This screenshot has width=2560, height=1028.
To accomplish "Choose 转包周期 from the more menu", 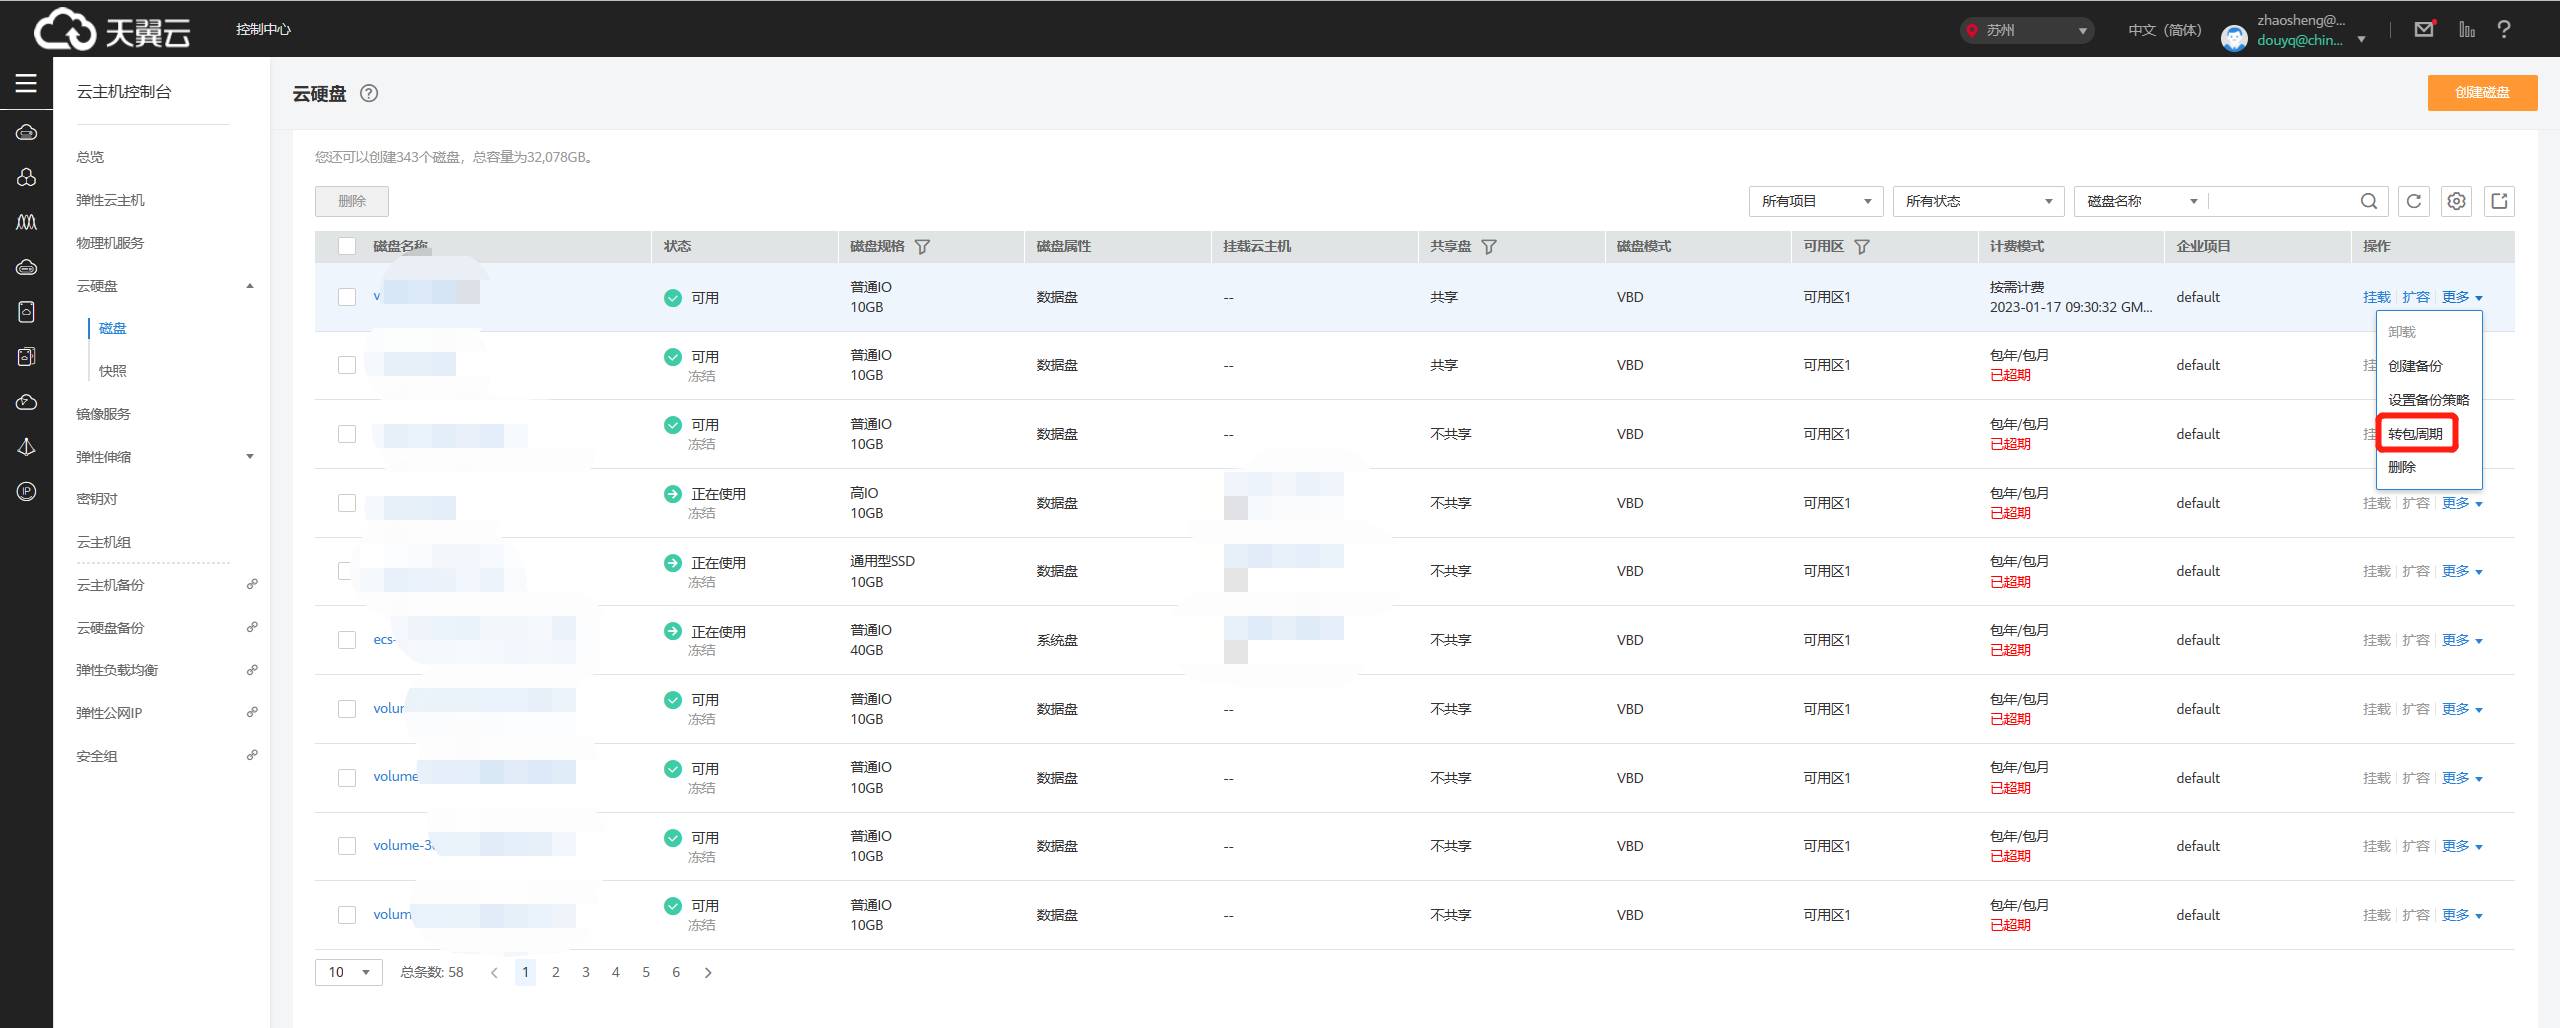I will pos(2415,434).
